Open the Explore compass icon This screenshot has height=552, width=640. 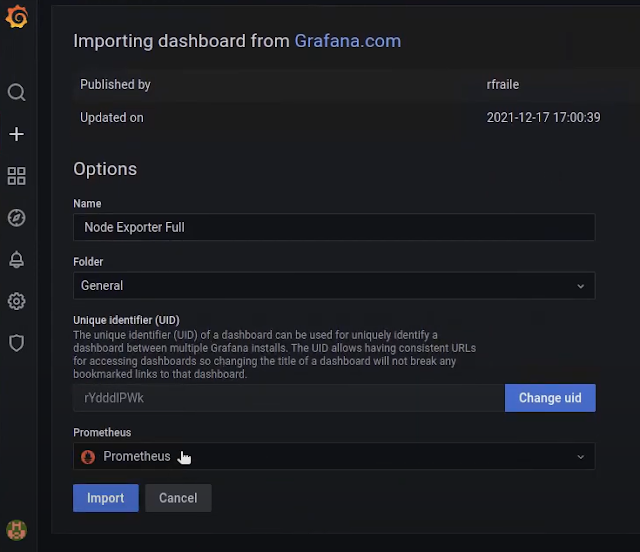17,218
